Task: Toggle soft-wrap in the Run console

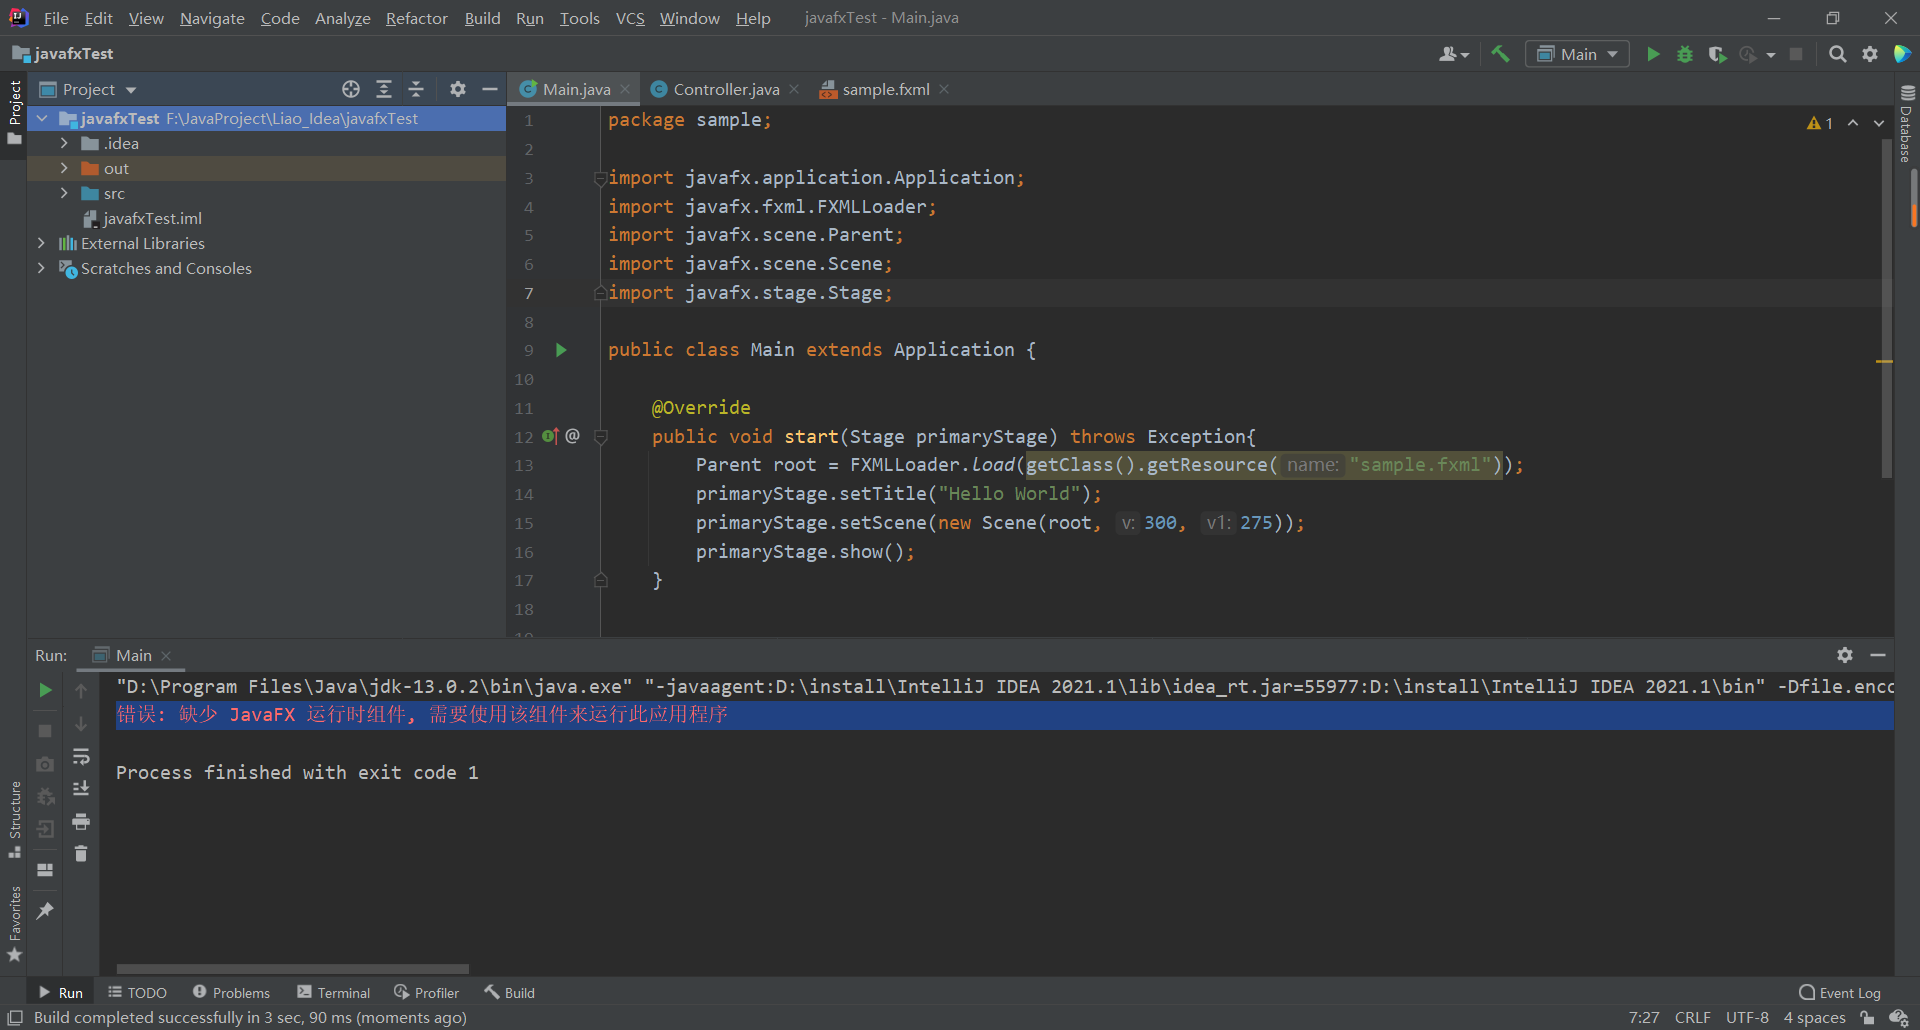Action: [x=81, y=758]
